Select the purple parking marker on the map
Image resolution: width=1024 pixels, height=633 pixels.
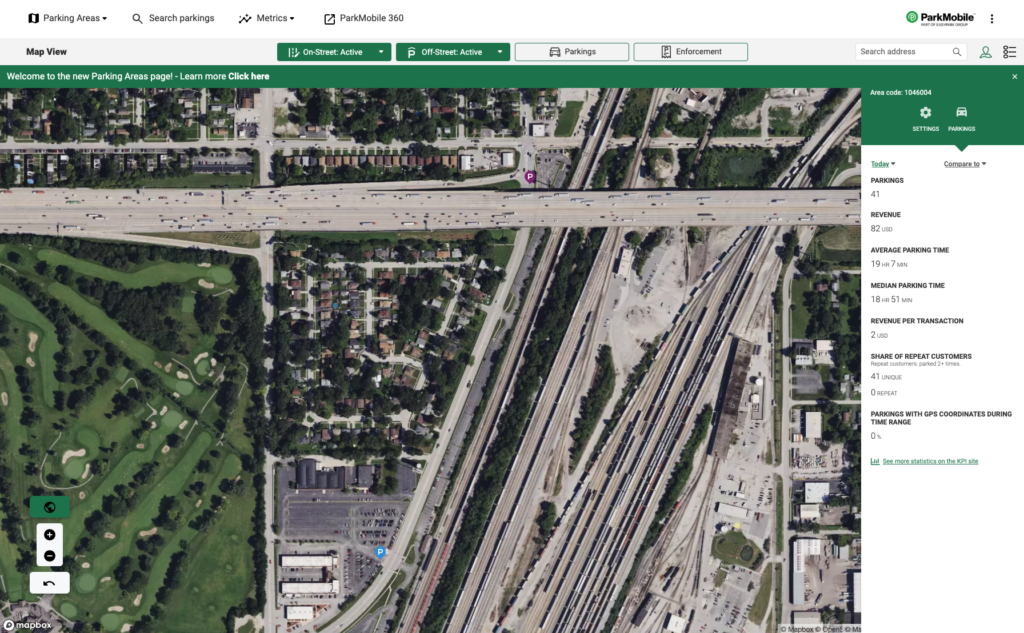coord(529,176)
